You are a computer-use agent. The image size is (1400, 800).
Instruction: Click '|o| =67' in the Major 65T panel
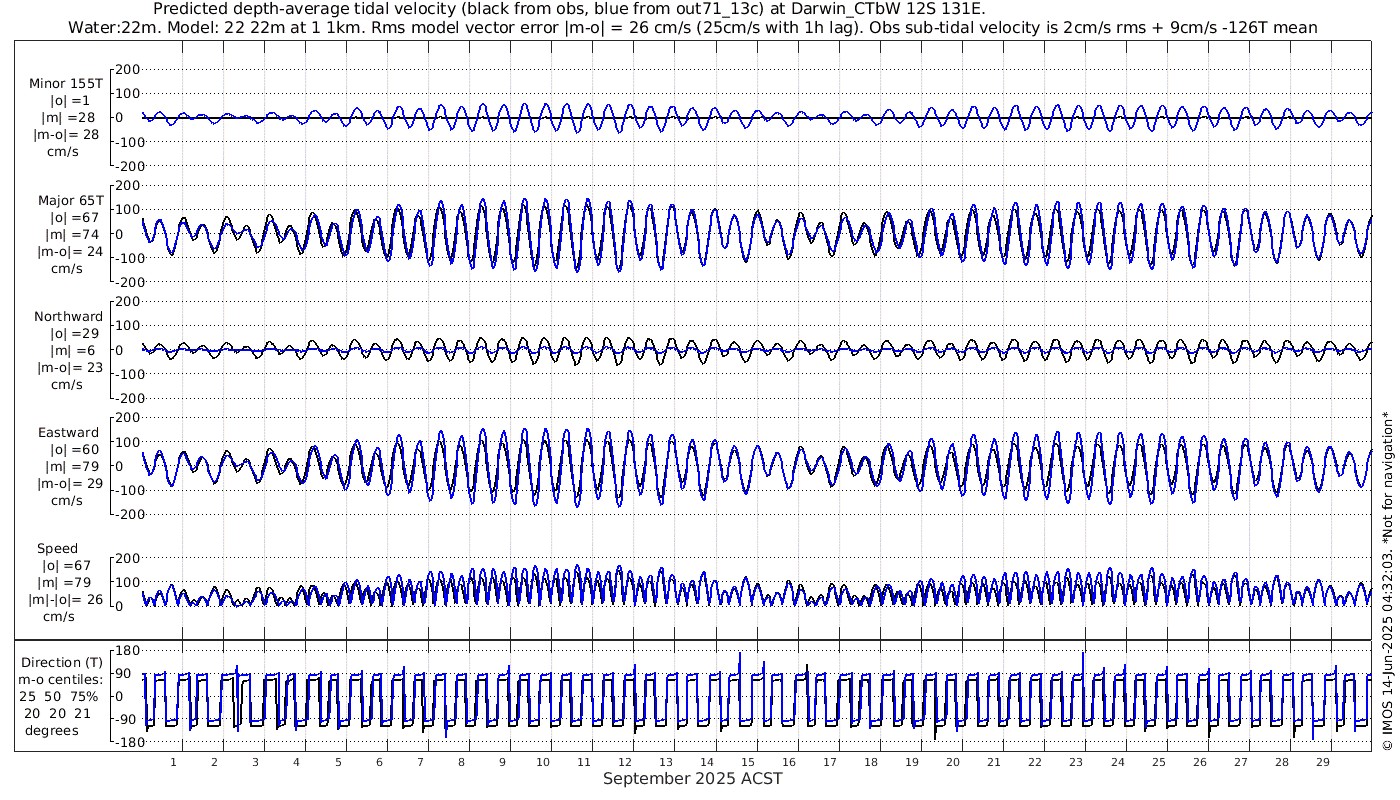[70, 218]
